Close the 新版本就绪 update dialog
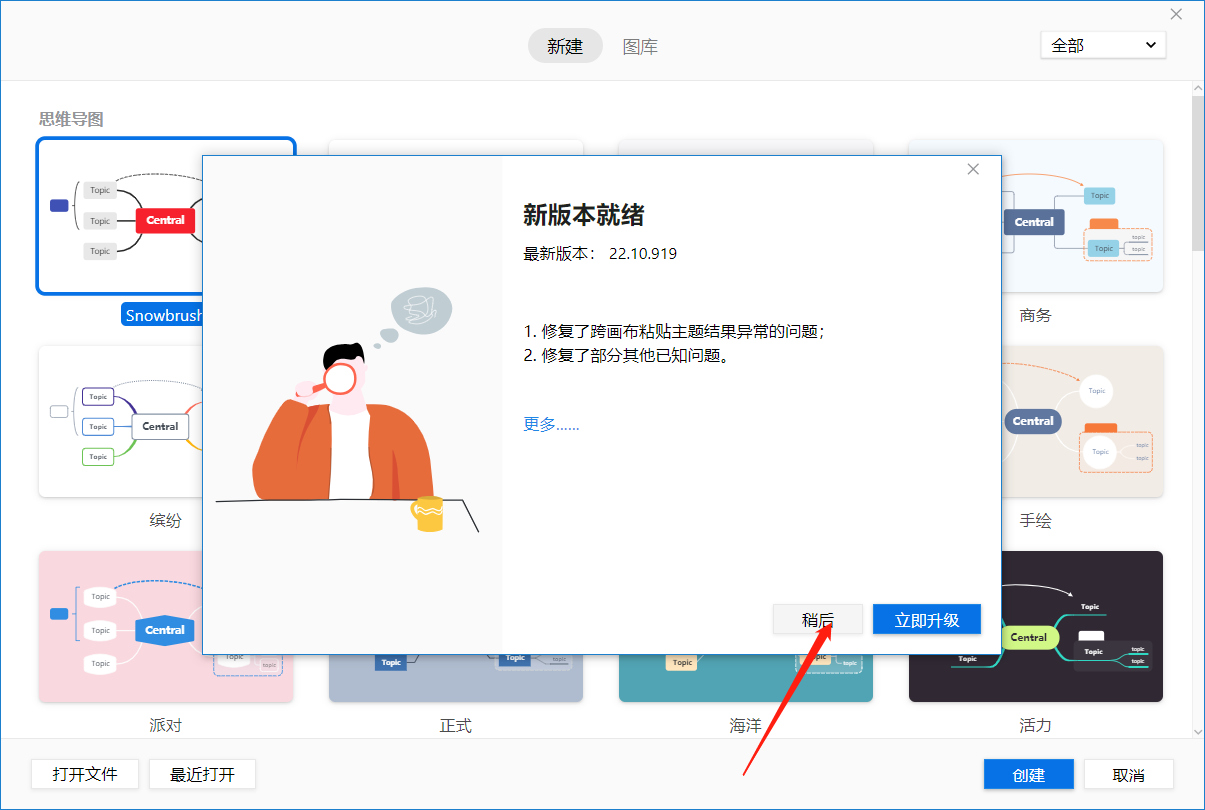 tap(972, 168)
